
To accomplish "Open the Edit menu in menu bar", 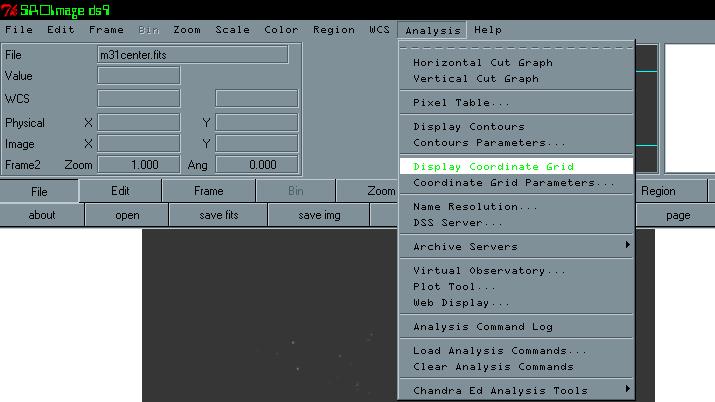I will (60, 30).
